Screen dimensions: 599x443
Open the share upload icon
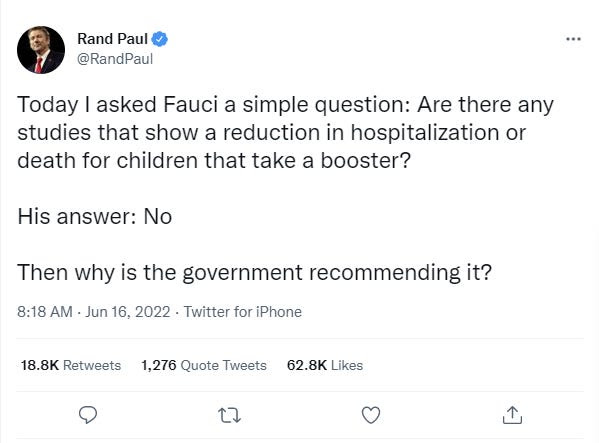click(x=512, y=415)
